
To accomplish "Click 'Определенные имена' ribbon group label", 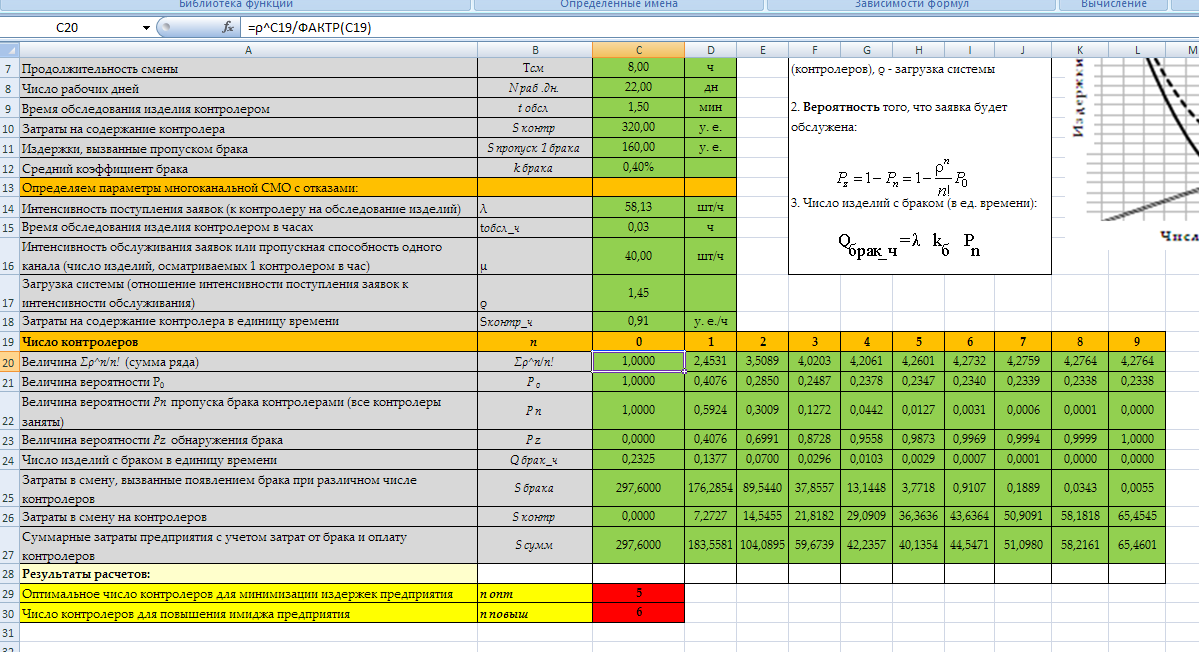I will [619, 5].
